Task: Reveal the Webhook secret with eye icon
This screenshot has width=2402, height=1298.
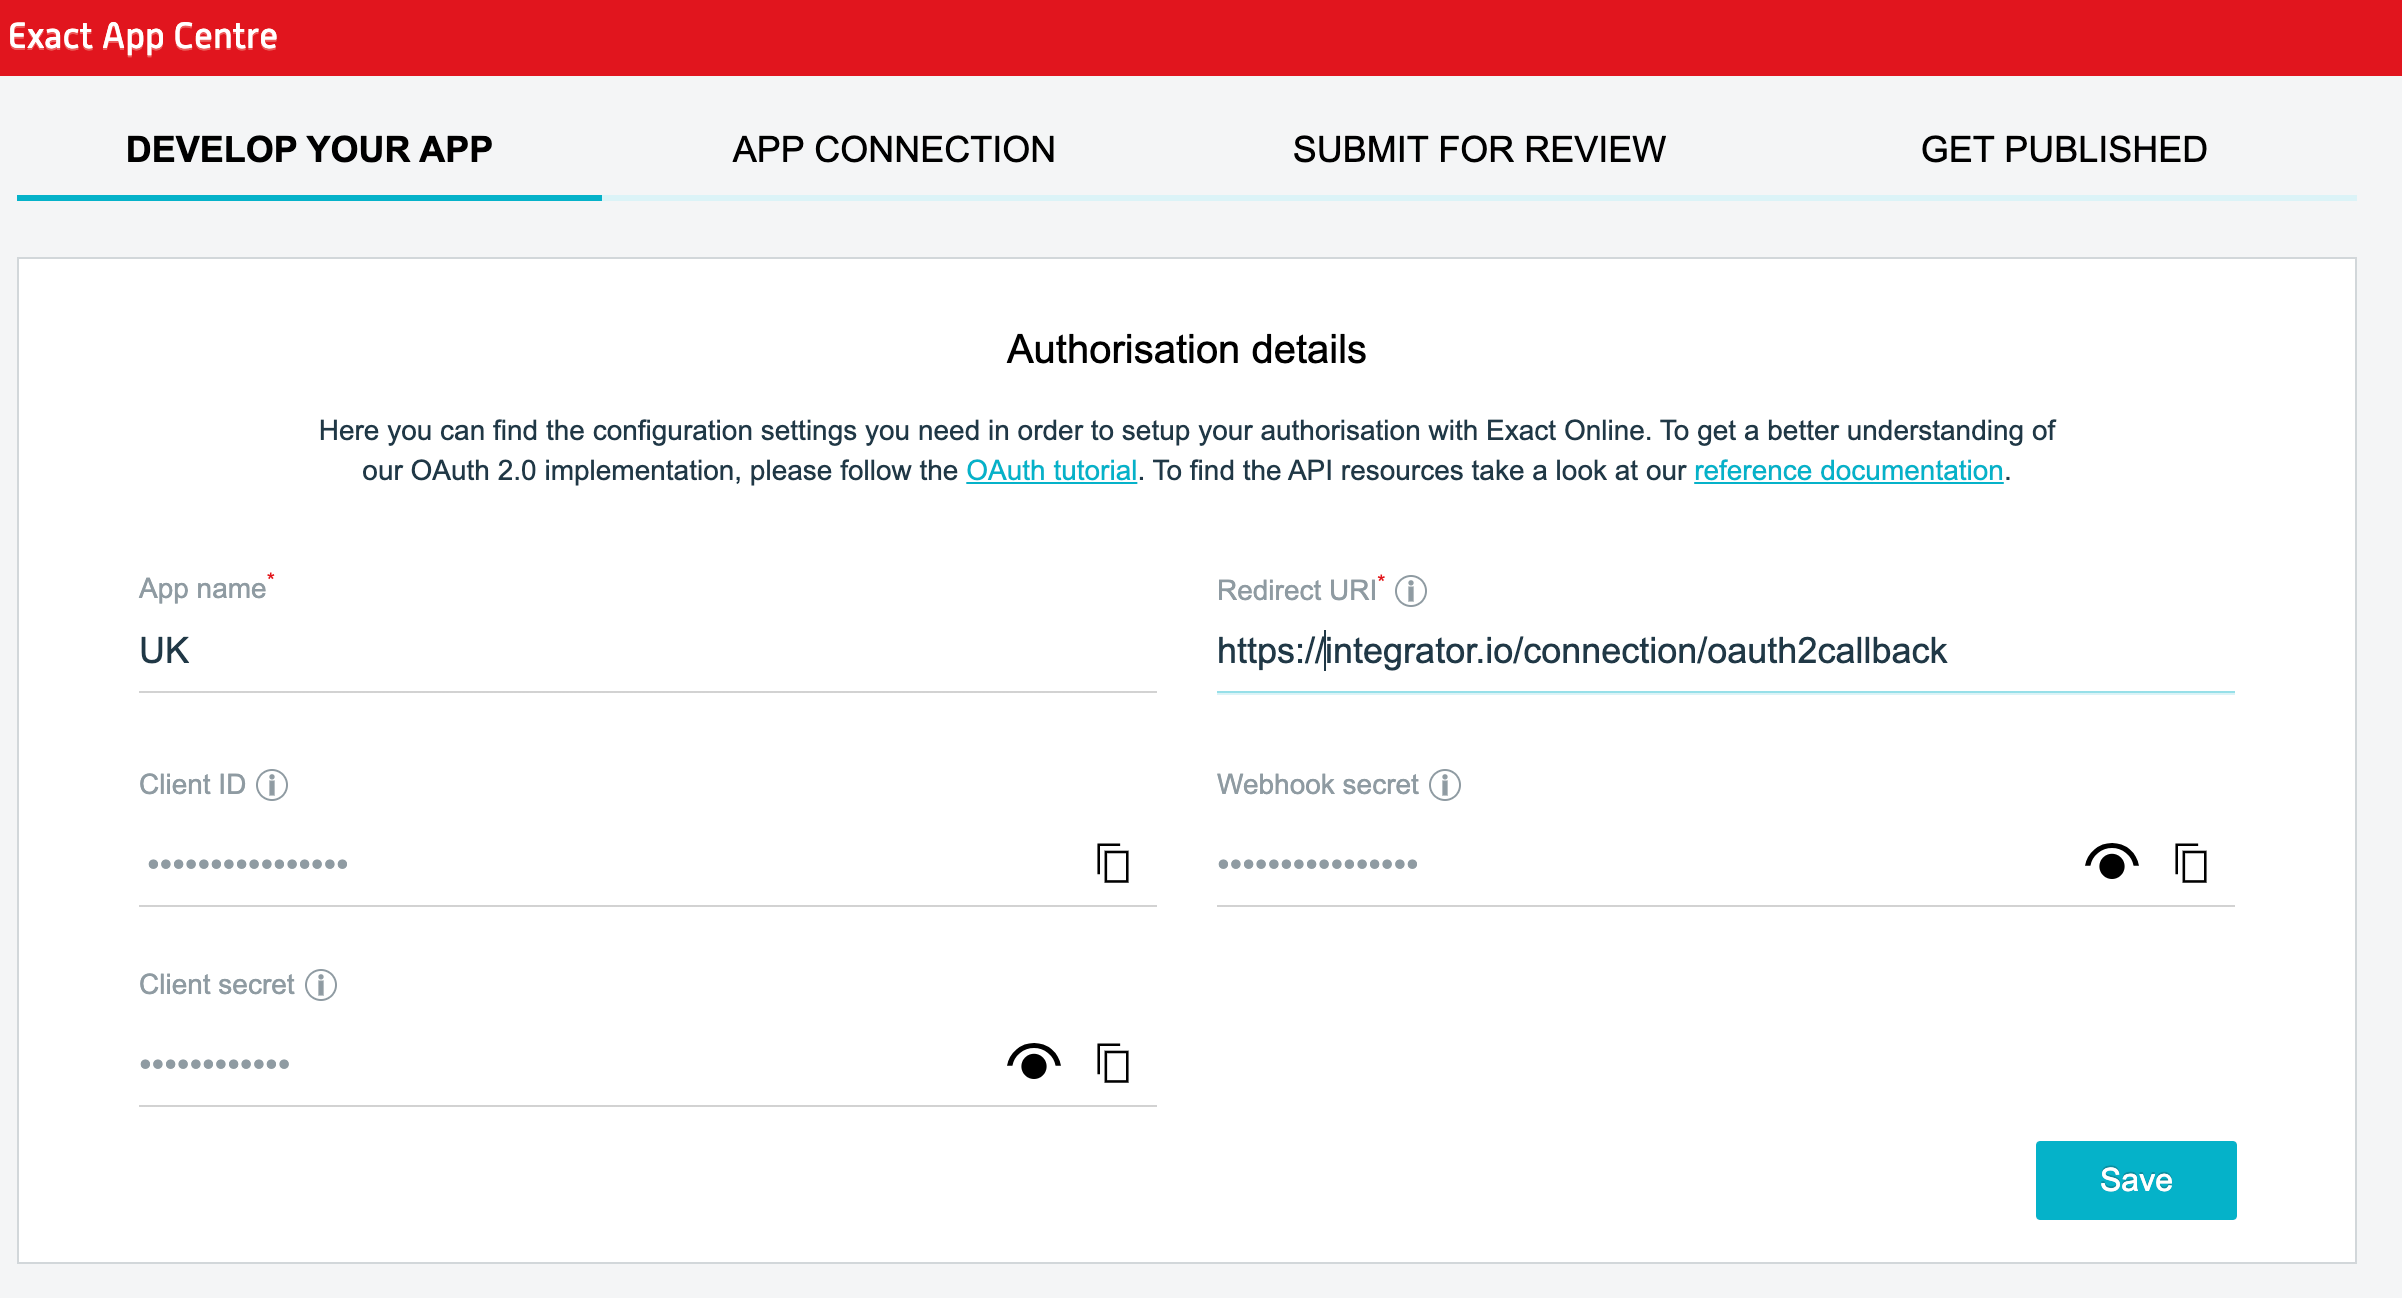Action: 2111,862
